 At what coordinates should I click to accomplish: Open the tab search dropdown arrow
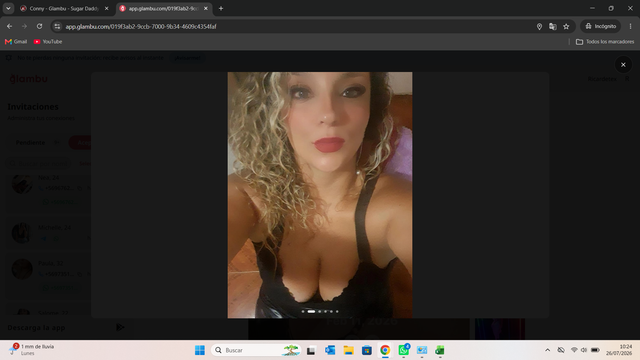click(8, 8)
